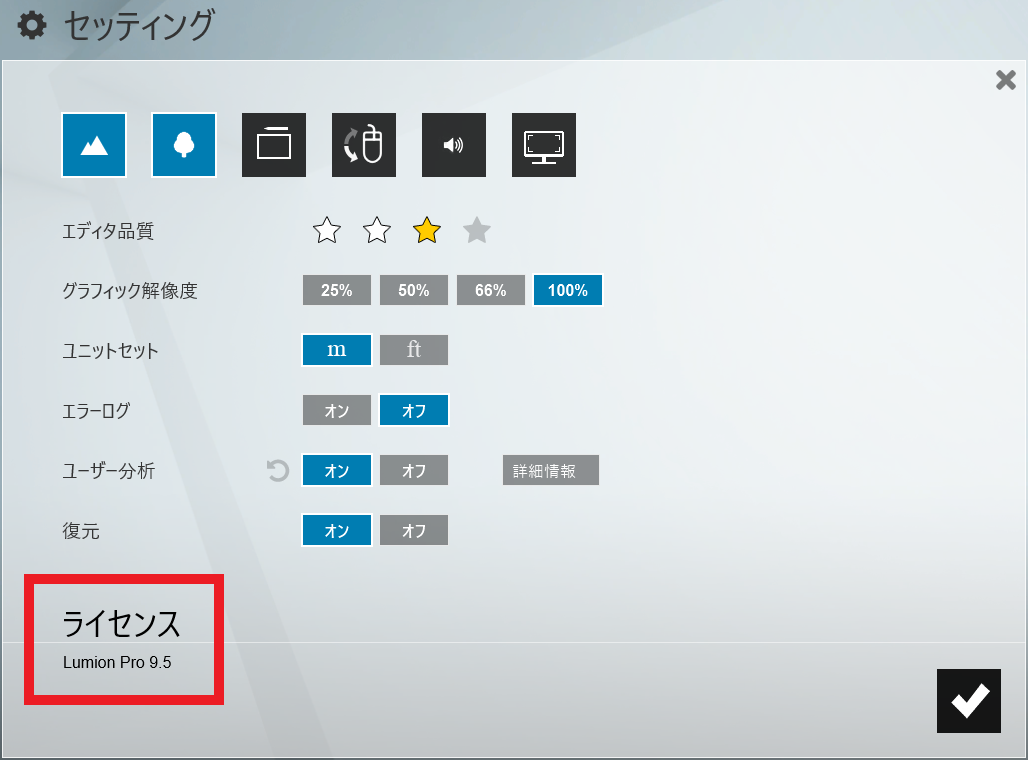Close the settings dialog with X
Image resolution: width=1028 pixels, height=760 pixels.
(x=1006, y=80)
